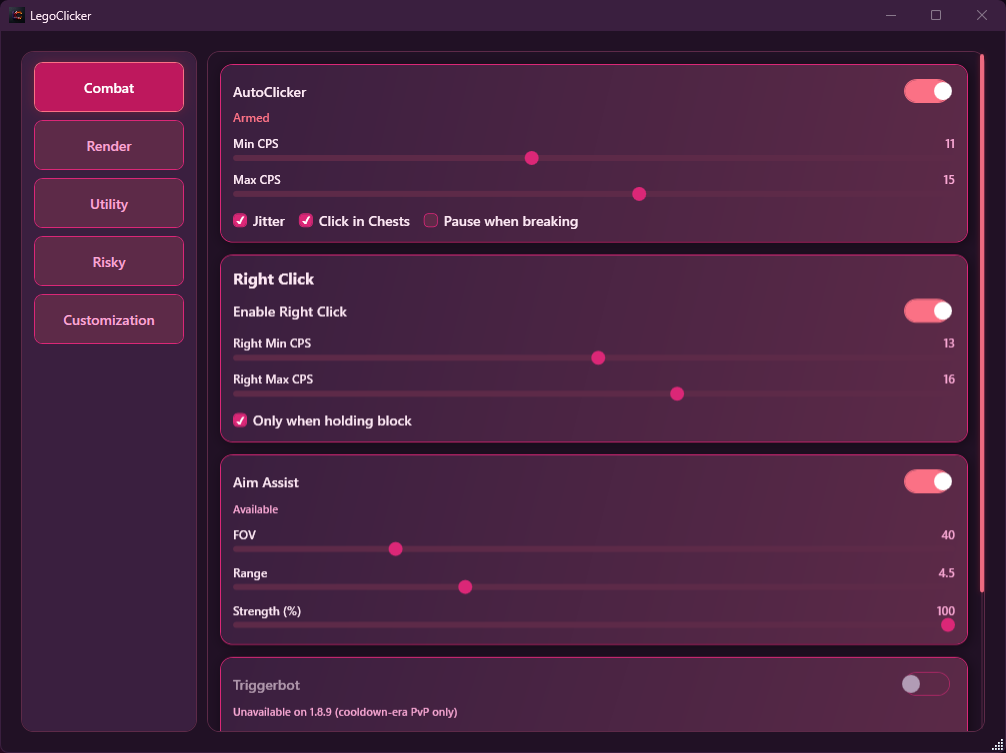Viewport: 1006px width, 753px height.
Task: Open the Combat tab
Action: tap(109, 88)
